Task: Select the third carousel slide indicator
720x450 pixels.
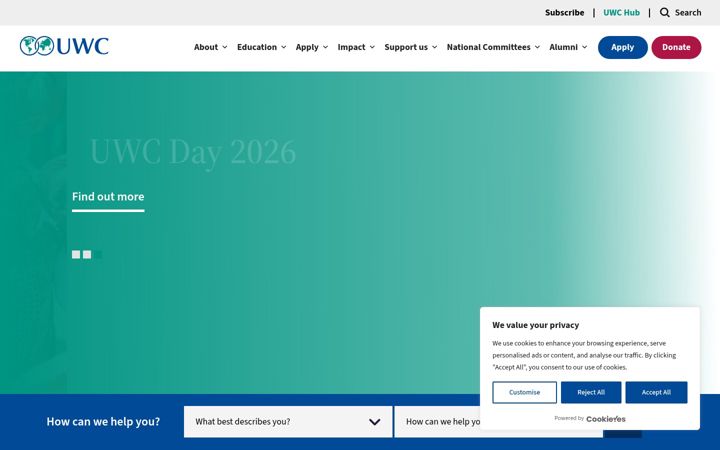Action: (x=98, y=254)
